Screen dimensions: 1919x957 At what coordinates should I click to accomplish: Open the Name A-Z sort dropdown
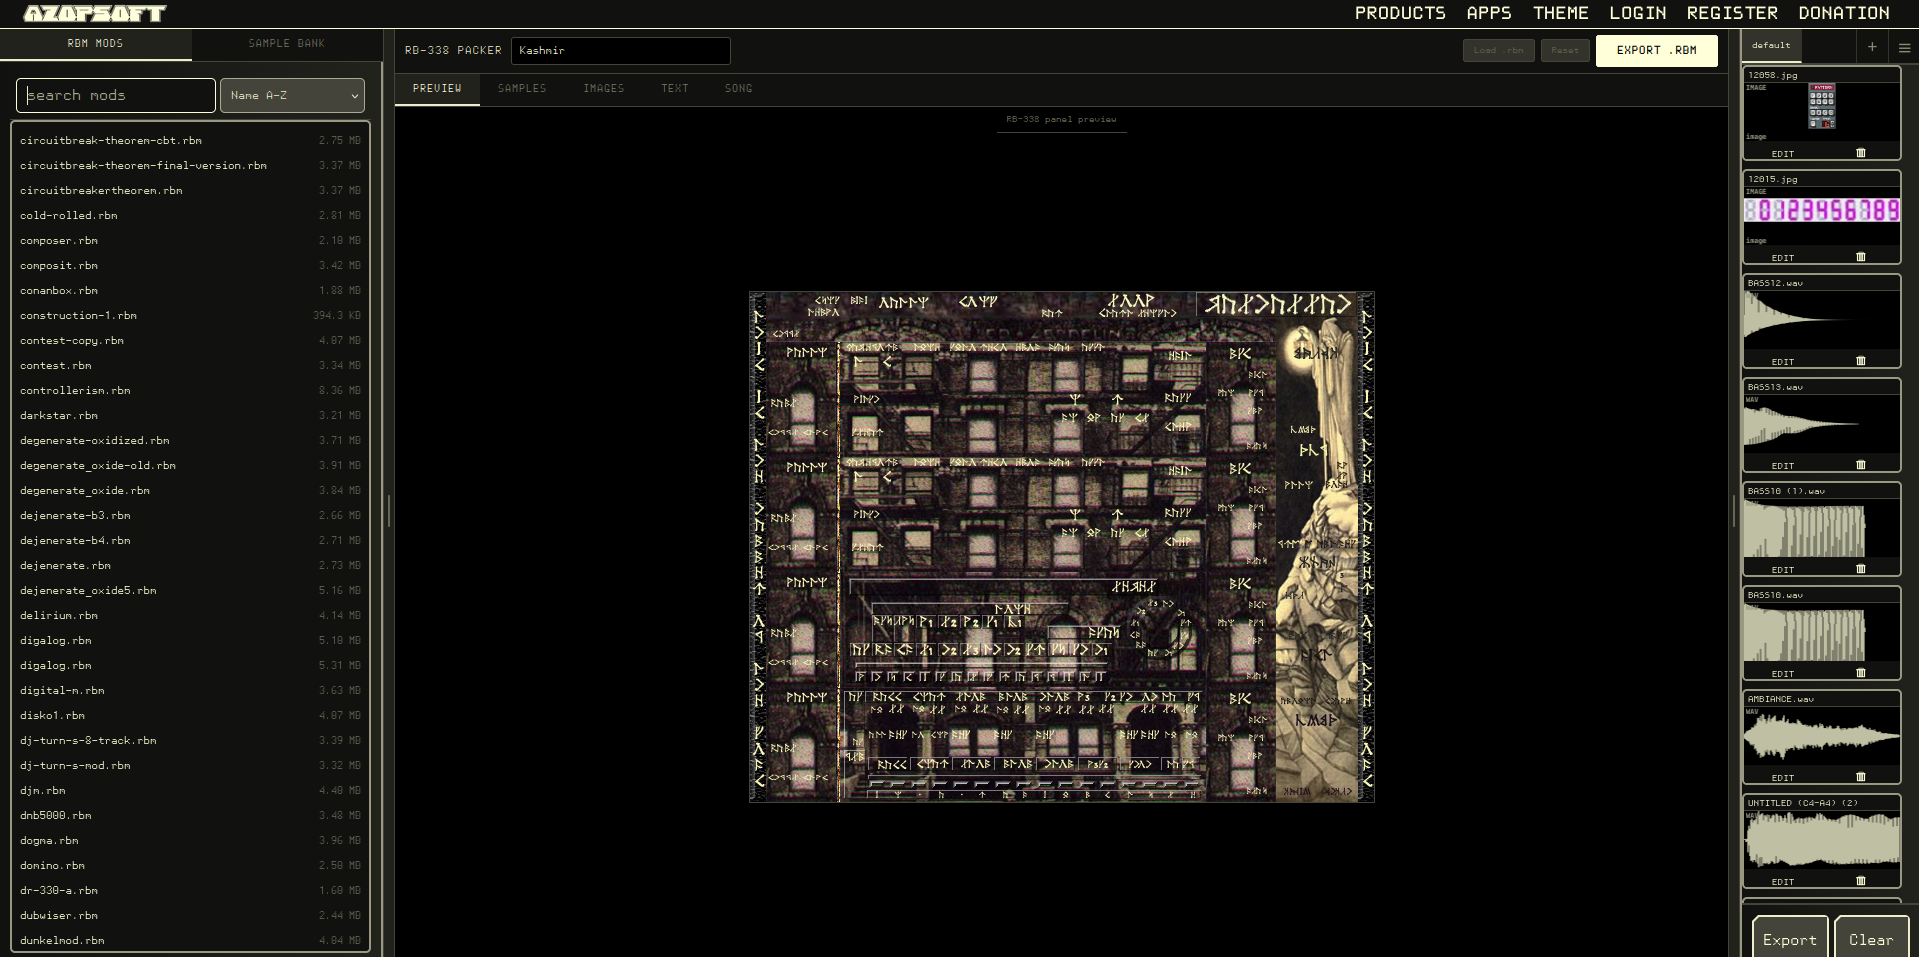292,95
